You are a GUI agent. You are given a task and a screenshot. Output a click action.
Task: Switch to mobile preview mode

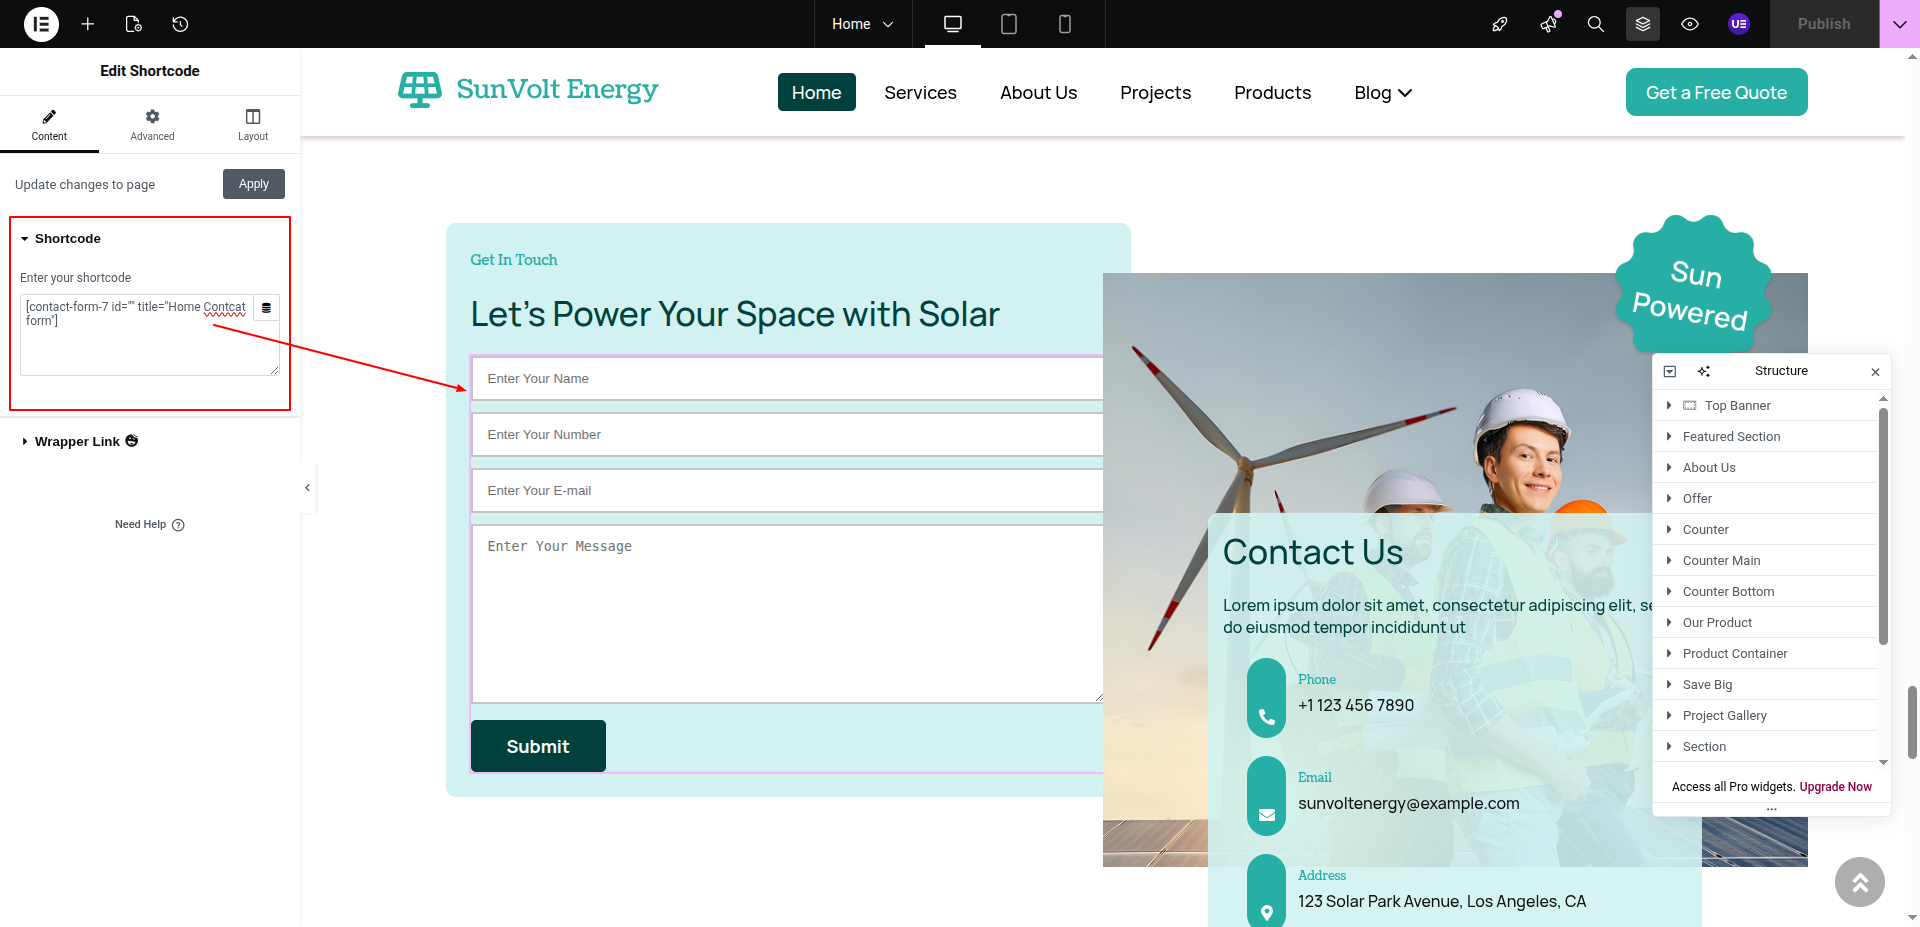click(1064, 24)
